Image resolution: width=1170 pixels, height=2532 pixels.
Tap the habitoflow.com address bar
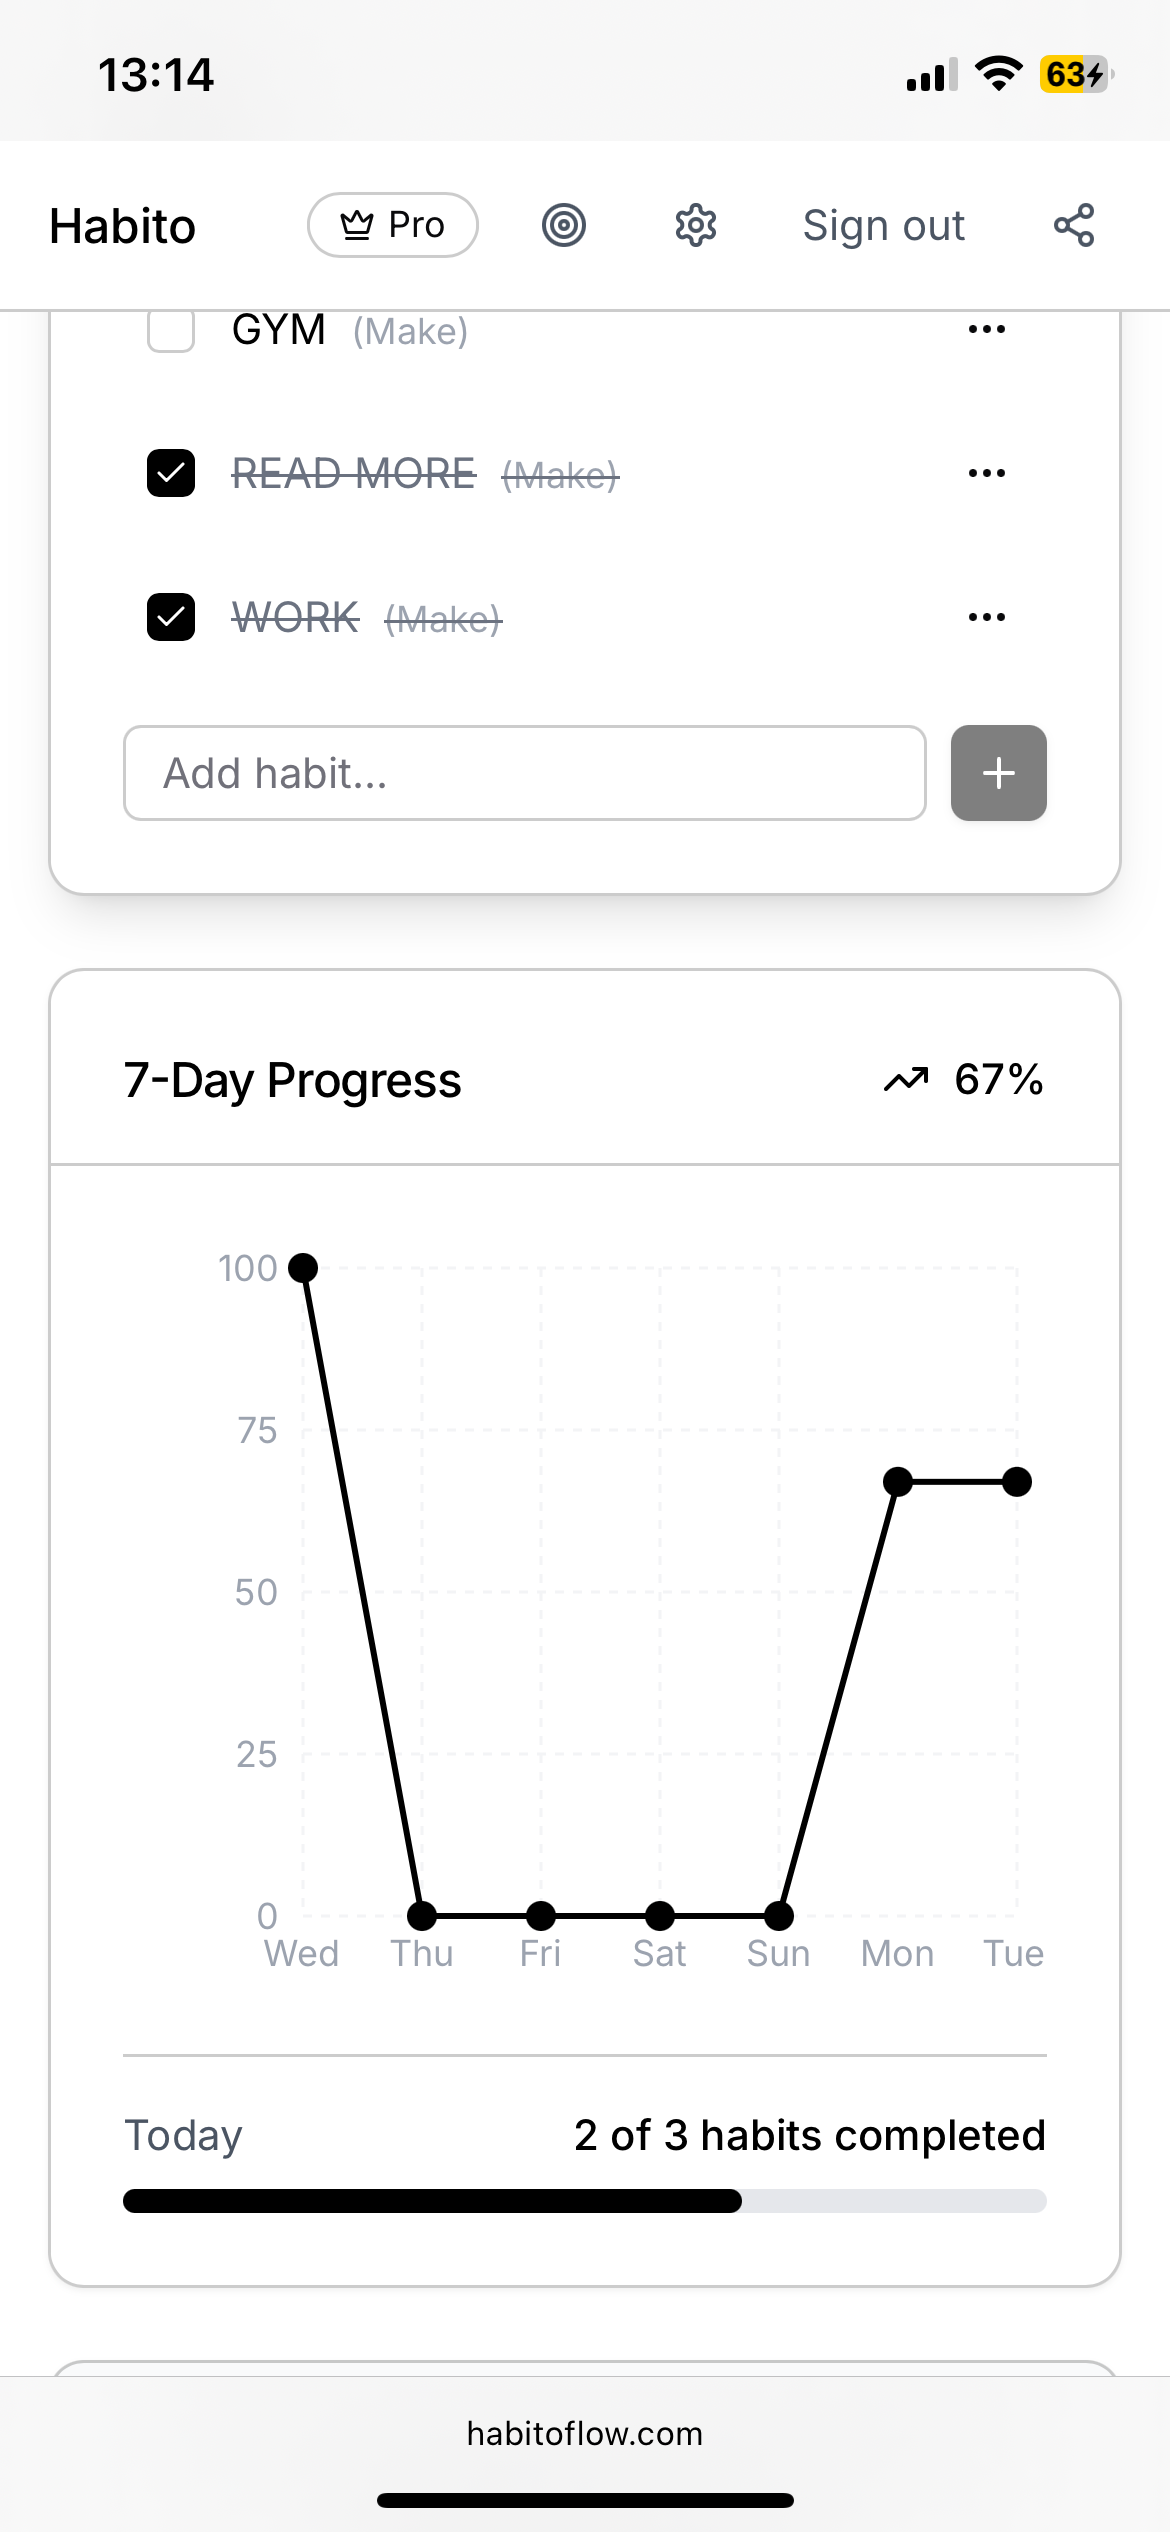pyautogui.click(x=585, y=2433)
